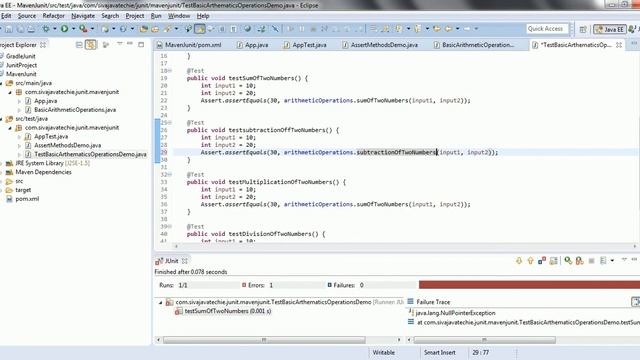This screenshot has width=640, height=360.
Task: Open the Edit menu
Action: (6, 16)
